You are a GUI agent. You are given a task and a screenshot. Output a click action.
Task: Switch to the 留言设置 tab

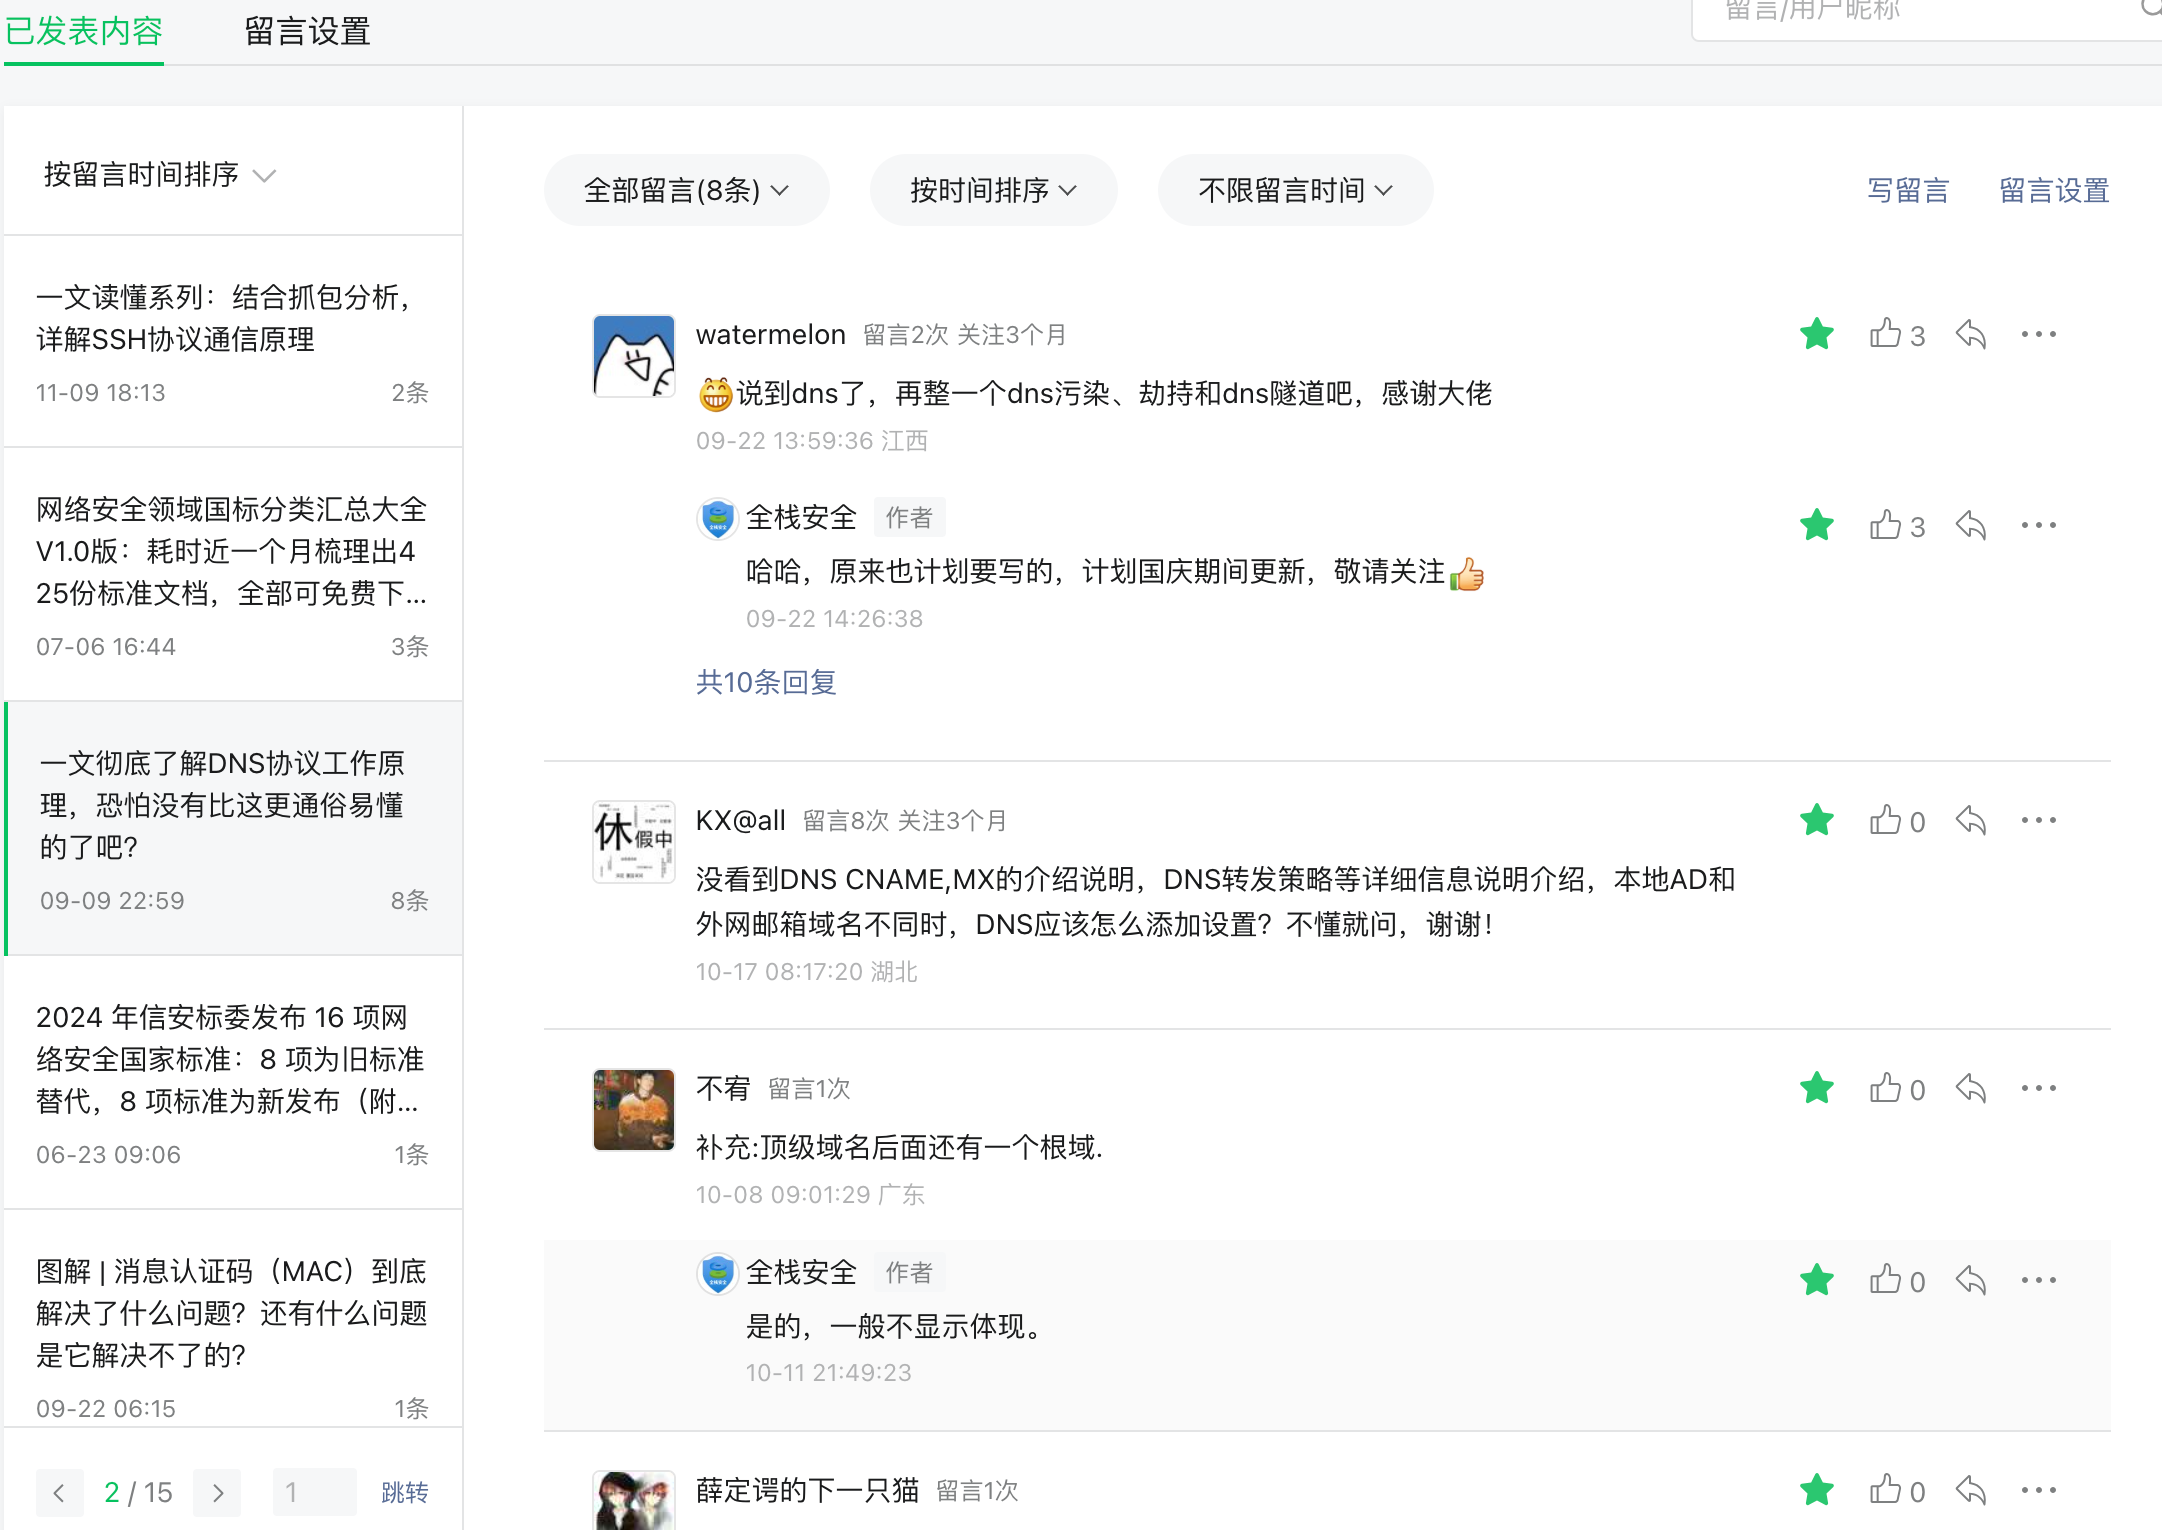[x=307, y=32]
